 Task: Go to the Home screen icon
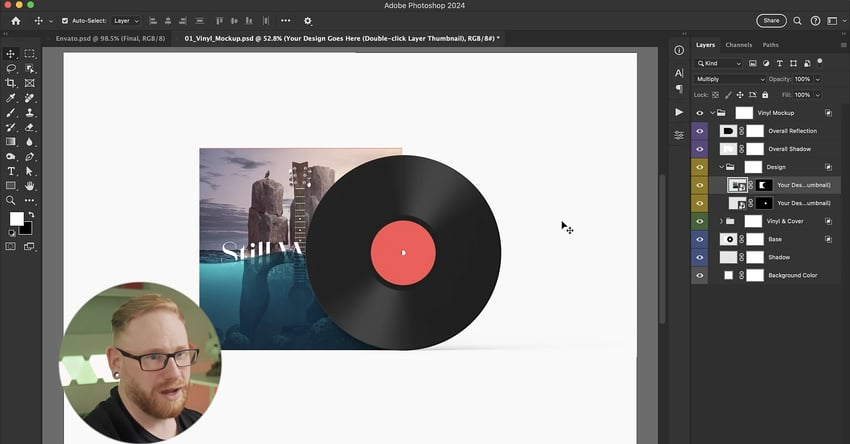point(16,21)
